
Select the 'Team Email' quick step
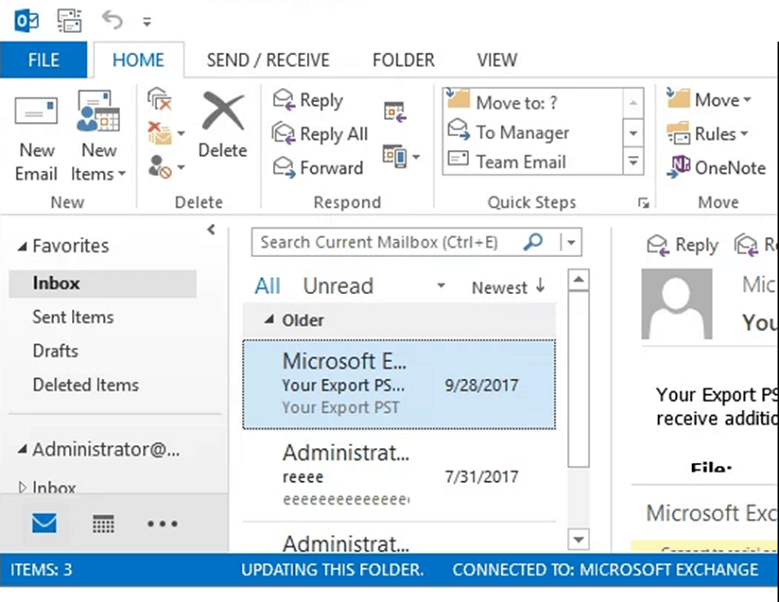pos(533,161)
